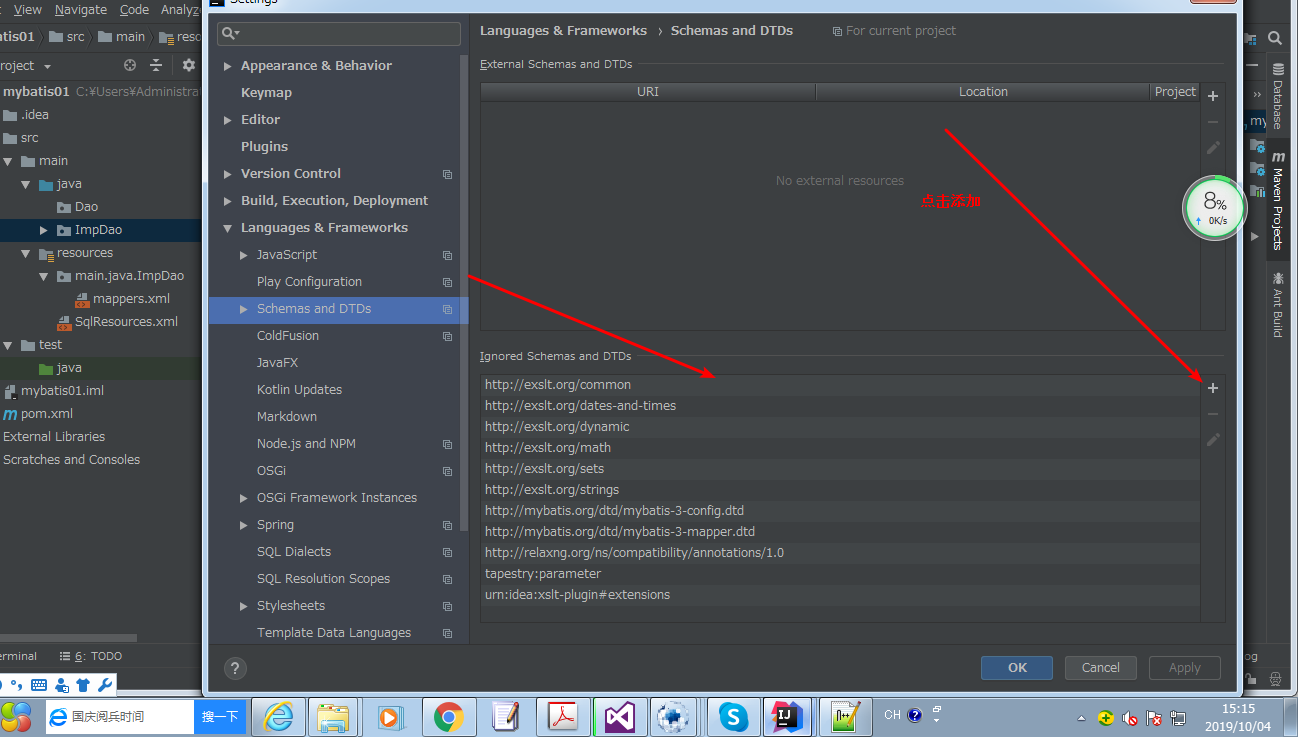Expand Build, Execution, Deployment group
1298x737 pixels.
point(229,201)
